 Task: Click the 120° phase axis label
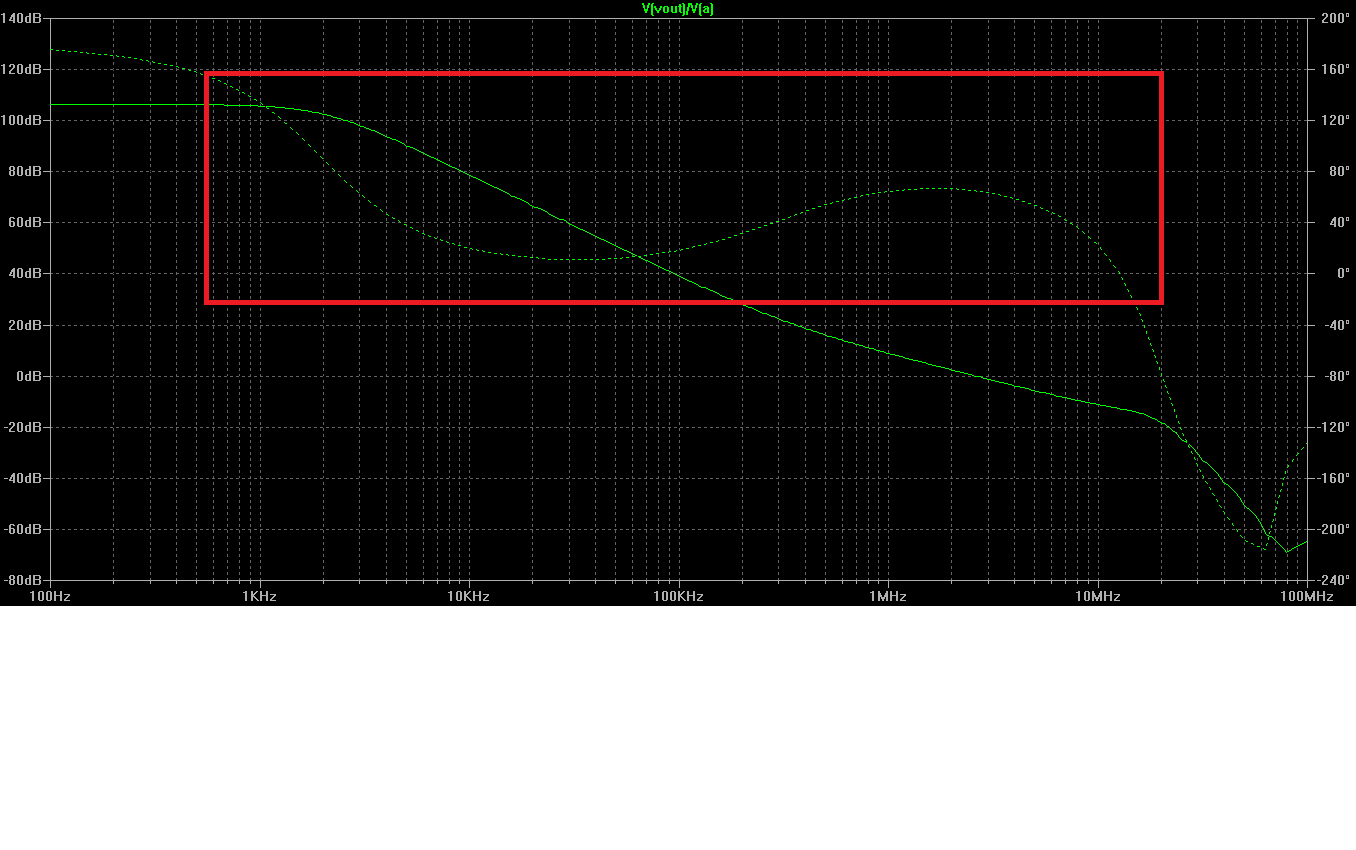1335,120
